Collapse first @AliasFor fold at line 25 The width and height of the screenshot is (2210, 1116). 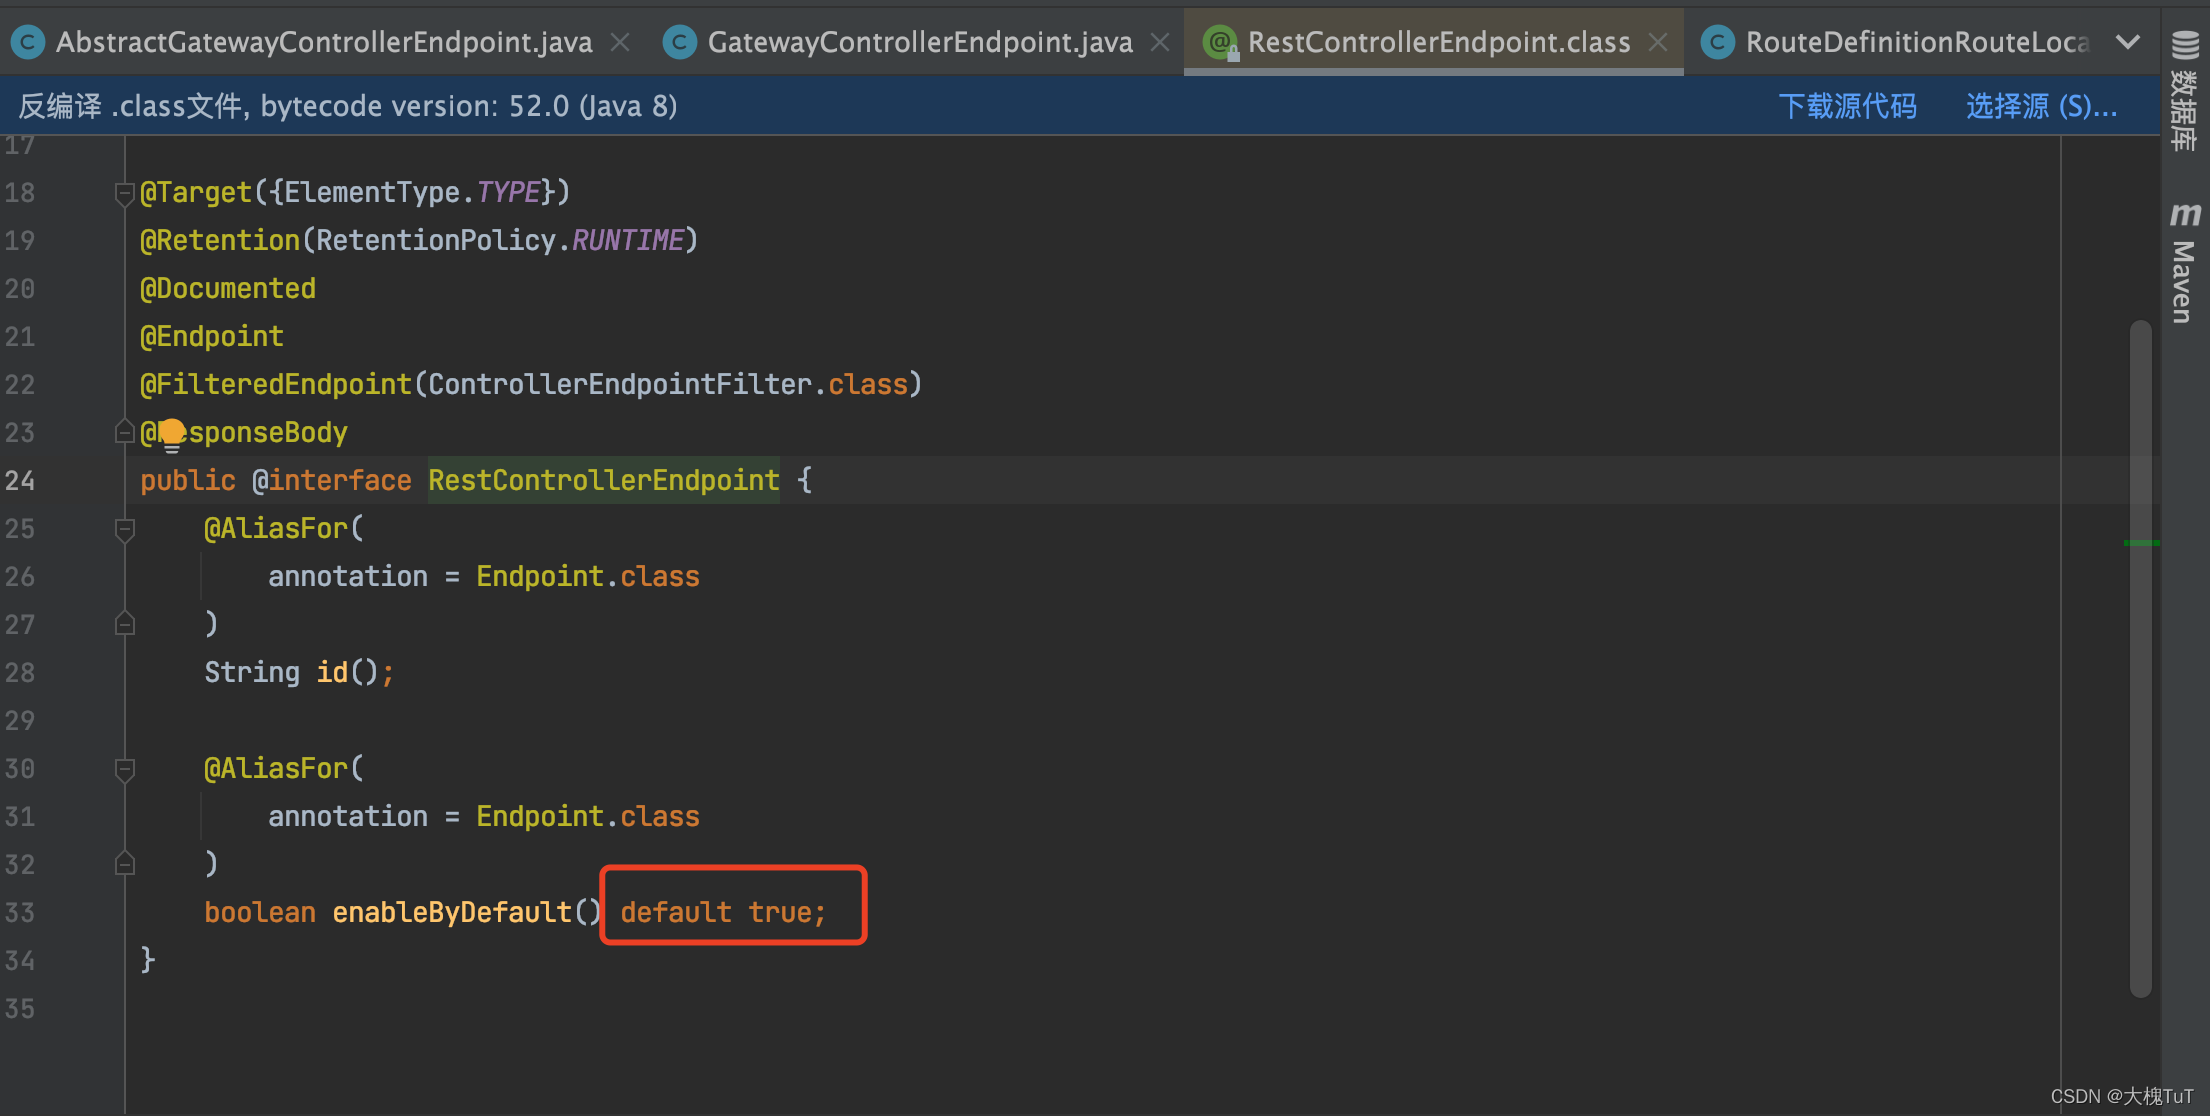coord(125,529)
